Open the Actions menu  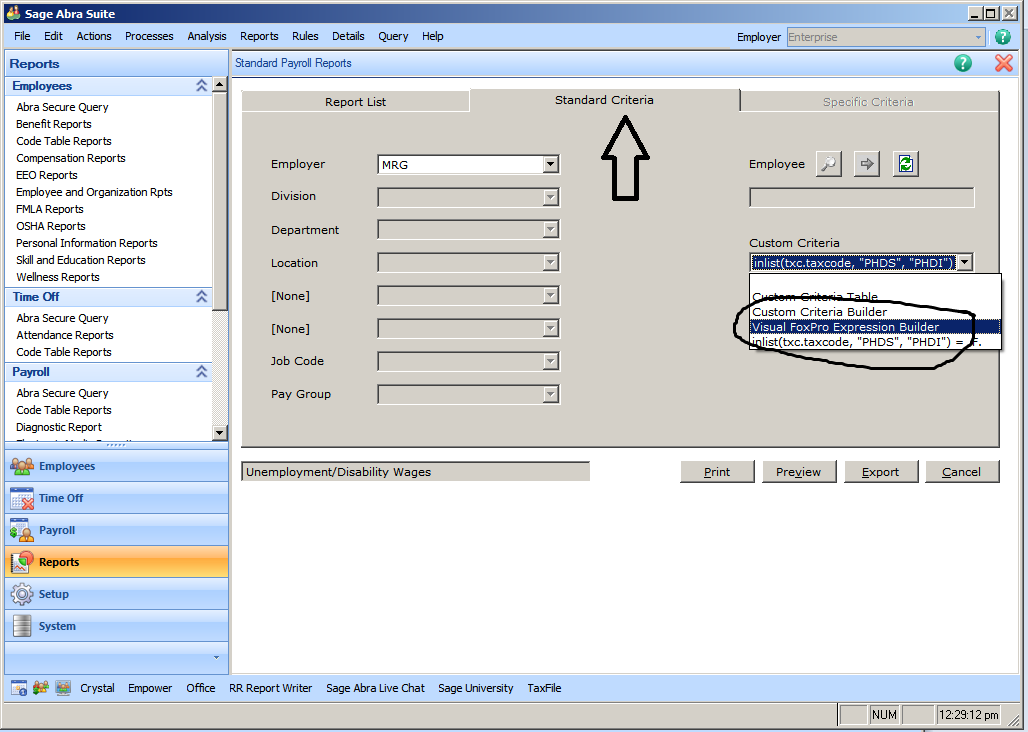pos(94,36)
